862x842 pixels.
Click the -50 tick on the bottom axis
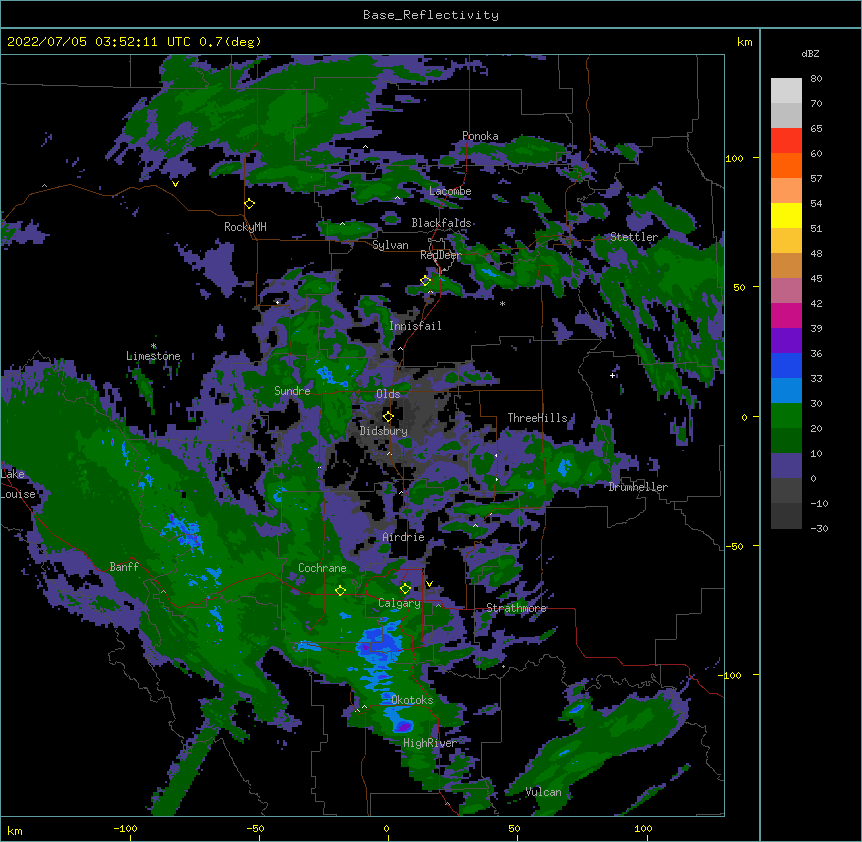click(255, 828)
